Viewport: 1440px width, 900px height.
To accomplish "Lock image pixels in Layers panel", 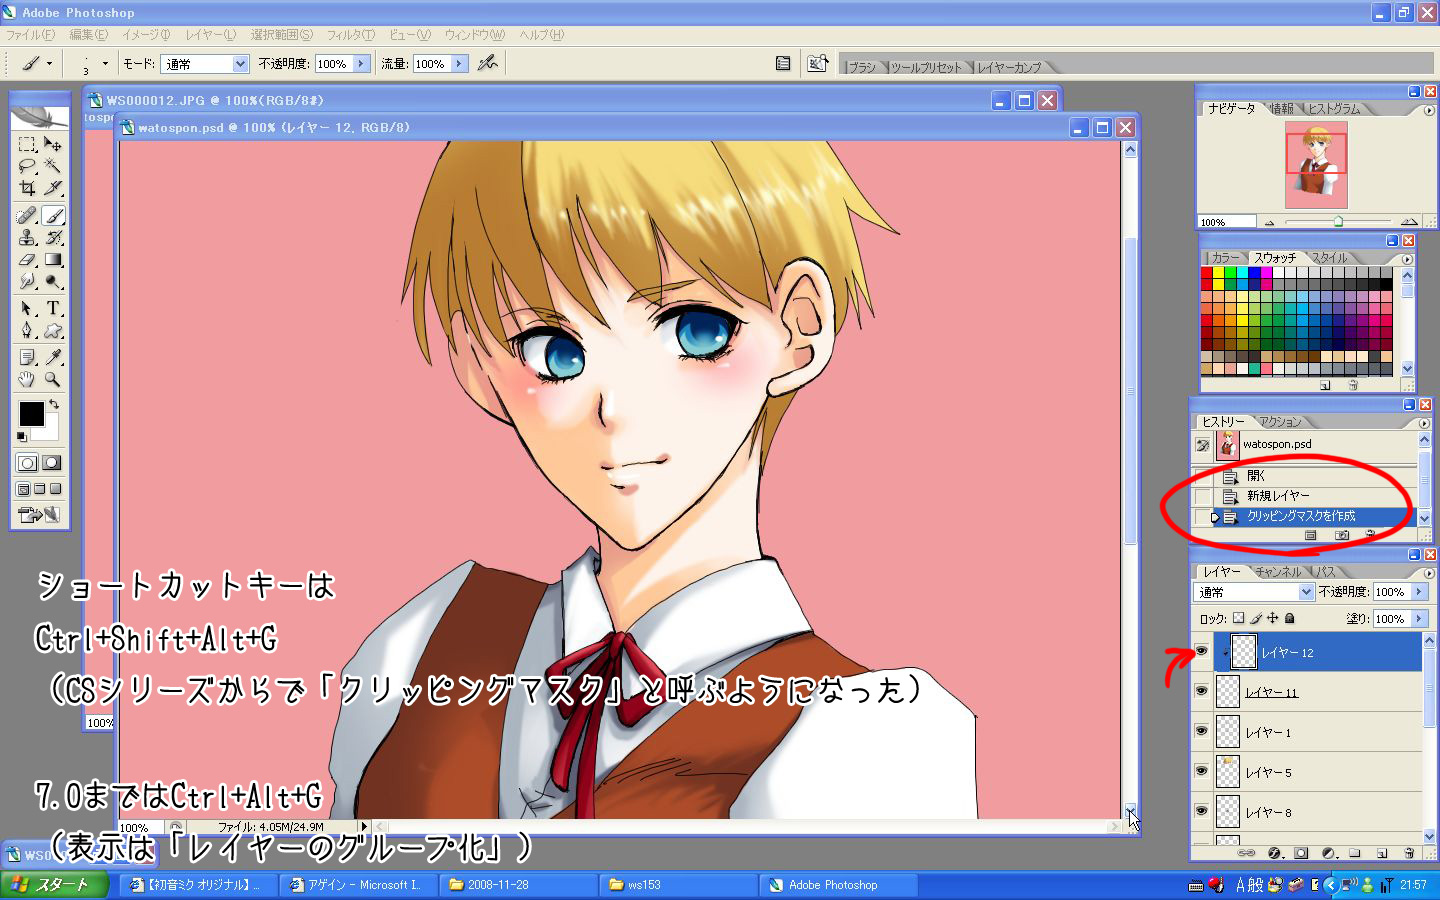I will click(x=1256, y=618).
